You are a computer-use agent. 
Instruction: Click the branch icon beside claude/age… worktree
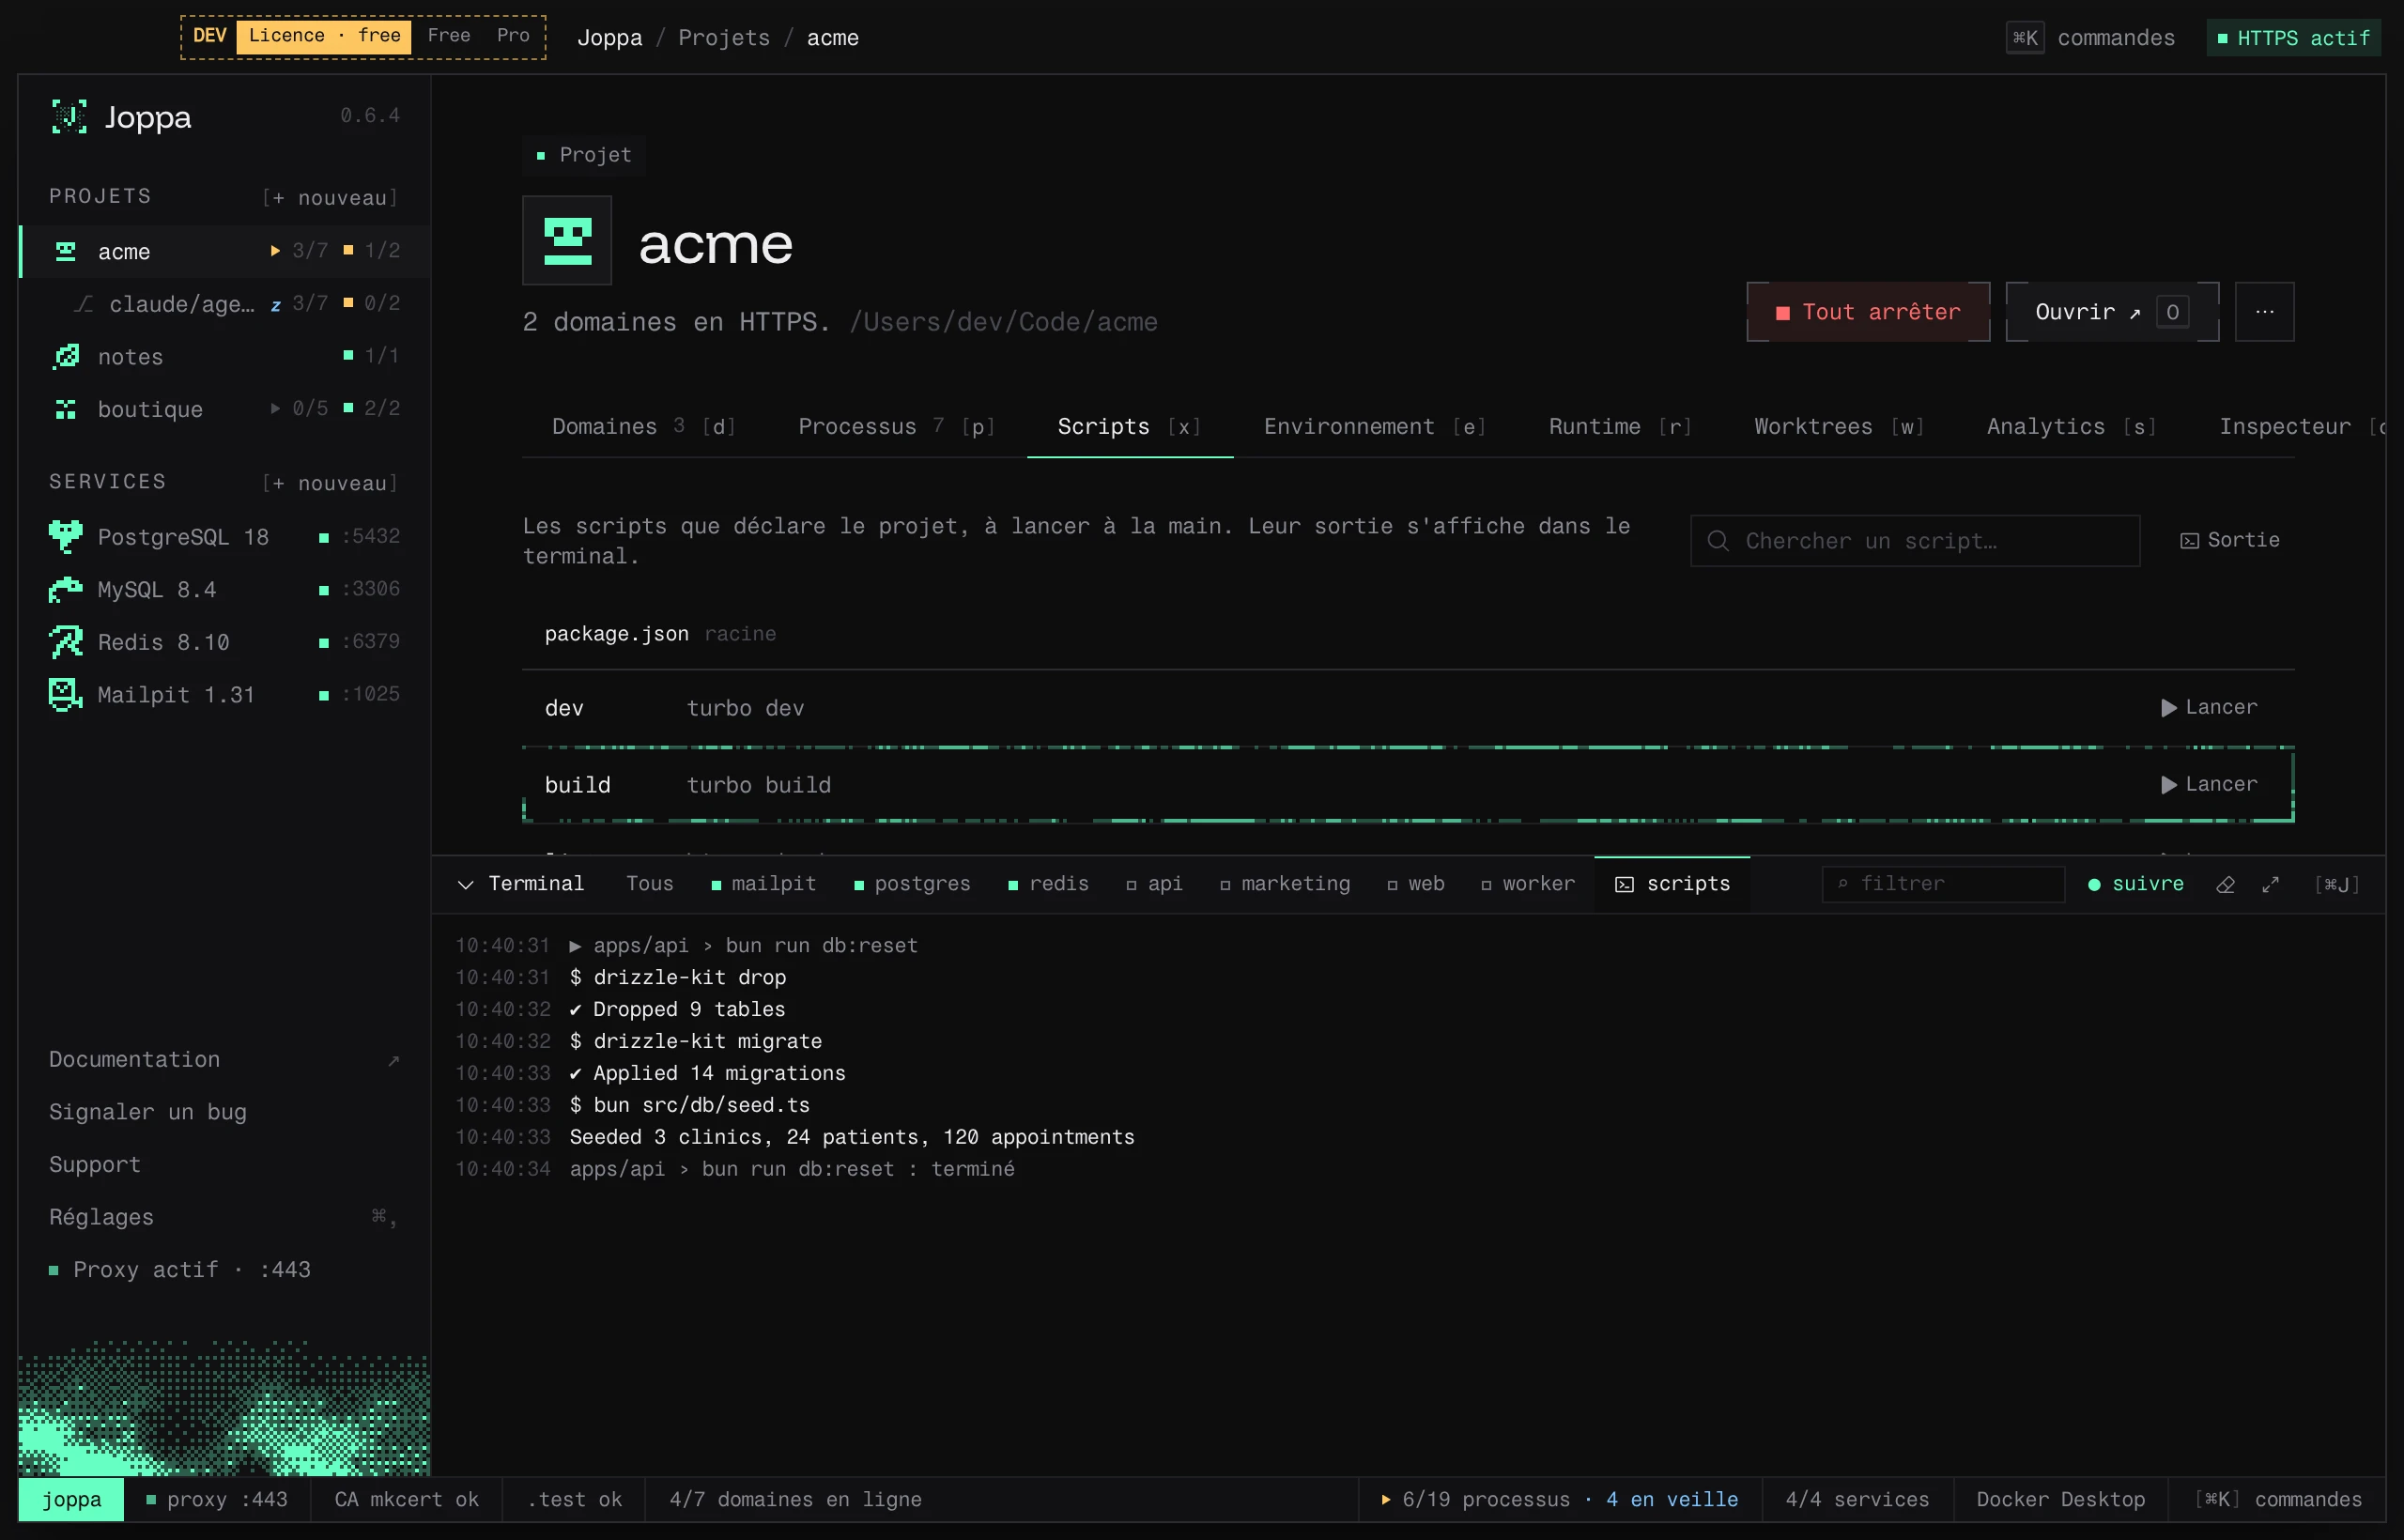coord(85,304)
